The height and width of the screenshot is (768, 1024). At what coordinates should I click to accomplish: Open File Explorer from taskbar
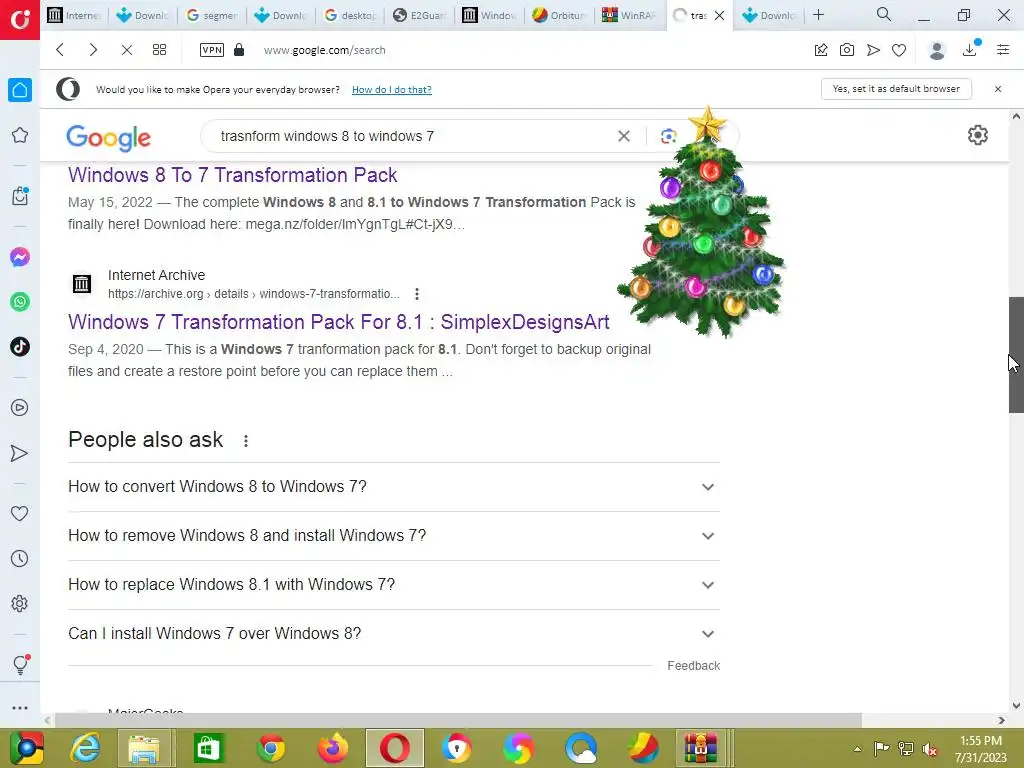(x=145, y=748)
